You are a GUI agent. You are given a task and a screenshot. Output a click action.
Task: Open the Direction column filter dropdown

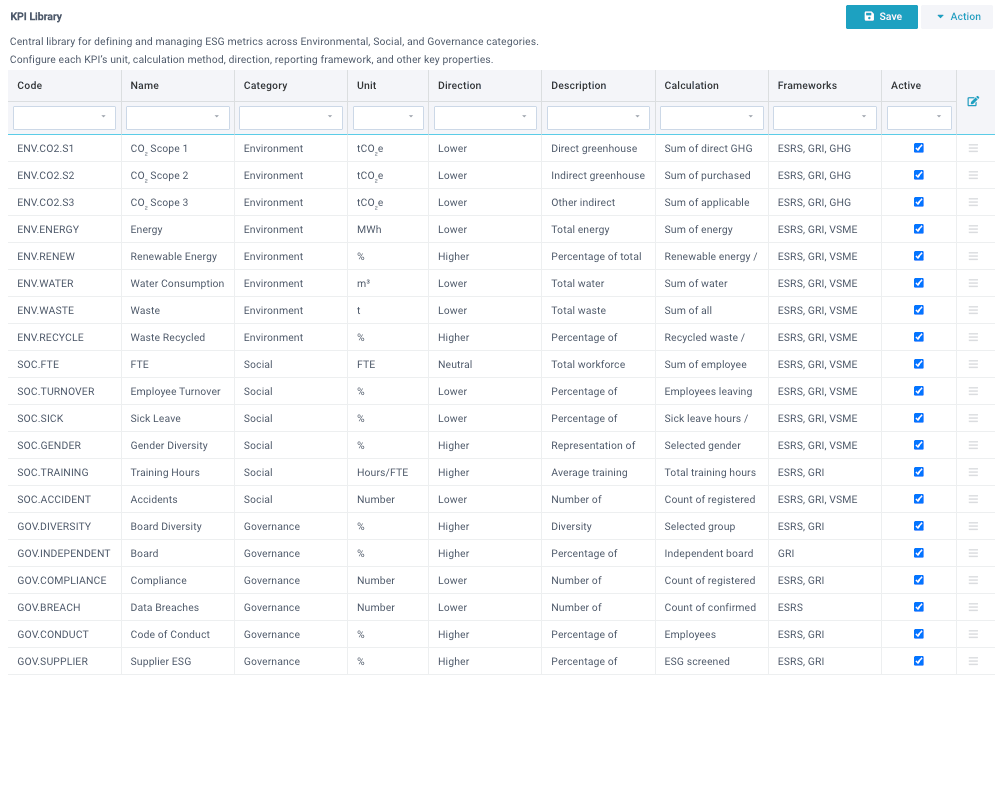[x=485, y=117]
